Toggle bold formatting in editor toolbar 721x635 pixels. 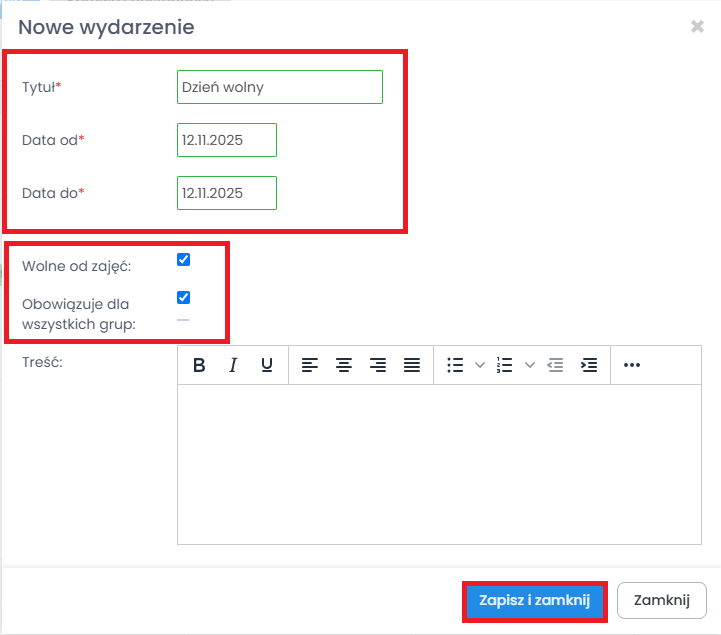(199, 366)
